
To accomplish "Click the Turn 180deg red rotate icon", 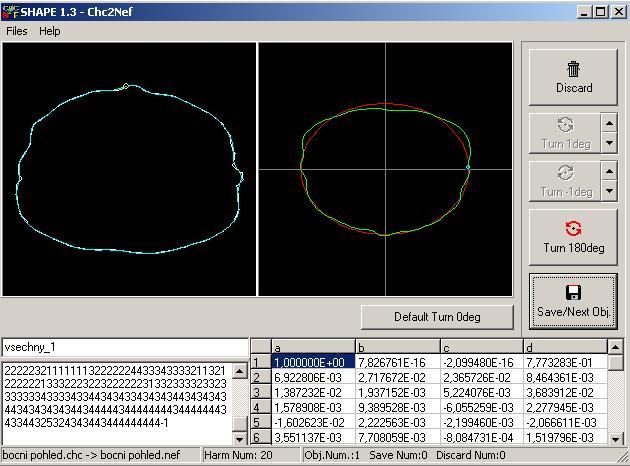I will [573, 229].
